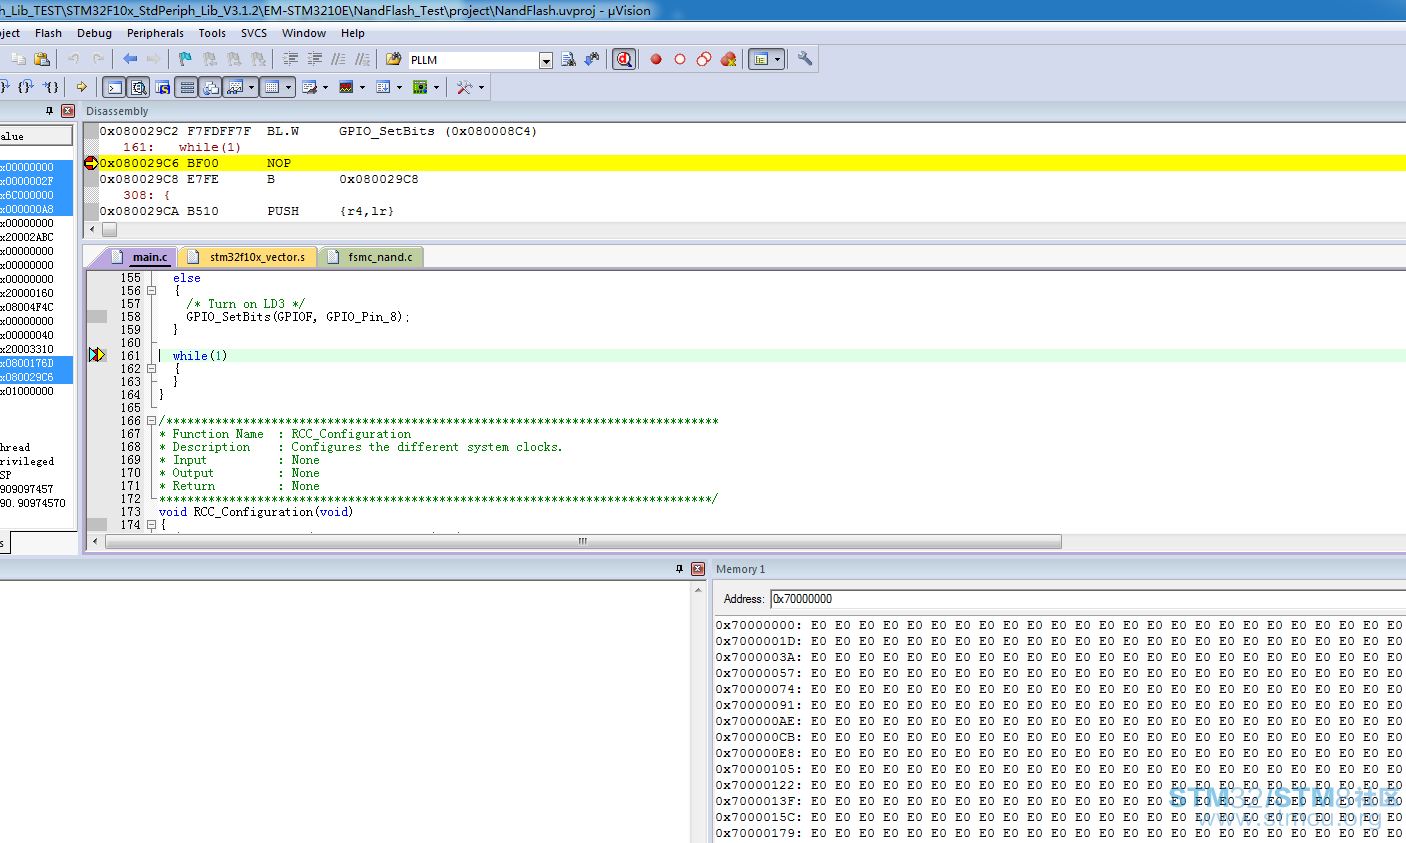
Task: Open System Viewer windows dropdown arrow
Action: pos(436,87)
